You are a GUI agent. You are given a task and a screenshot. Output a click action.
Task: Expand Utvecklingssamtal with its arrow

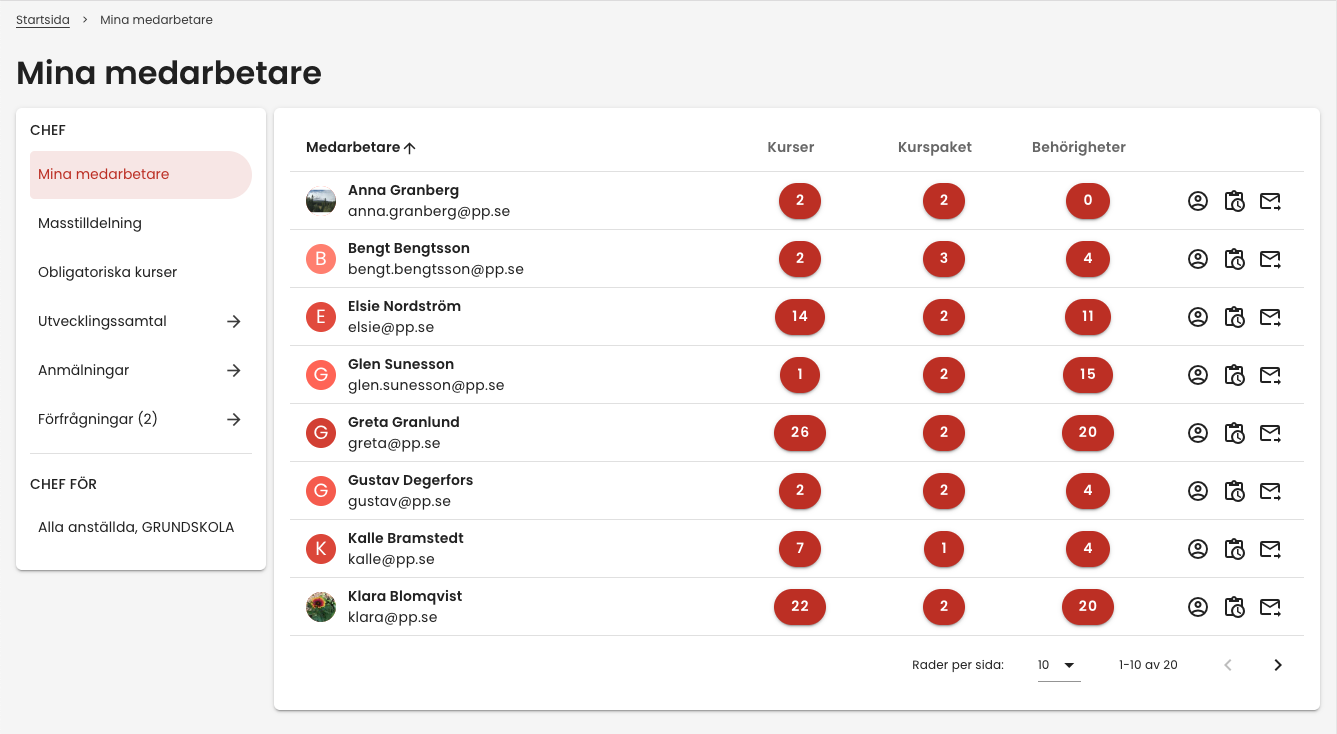pos(233,321)
